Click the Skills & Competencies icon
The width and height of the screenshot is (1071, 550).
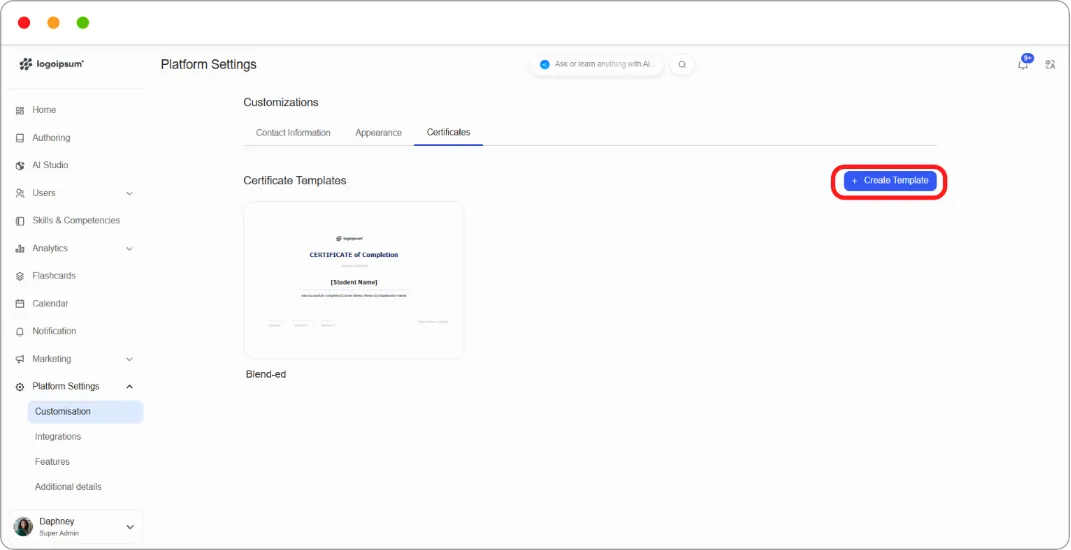click(20, 221)
